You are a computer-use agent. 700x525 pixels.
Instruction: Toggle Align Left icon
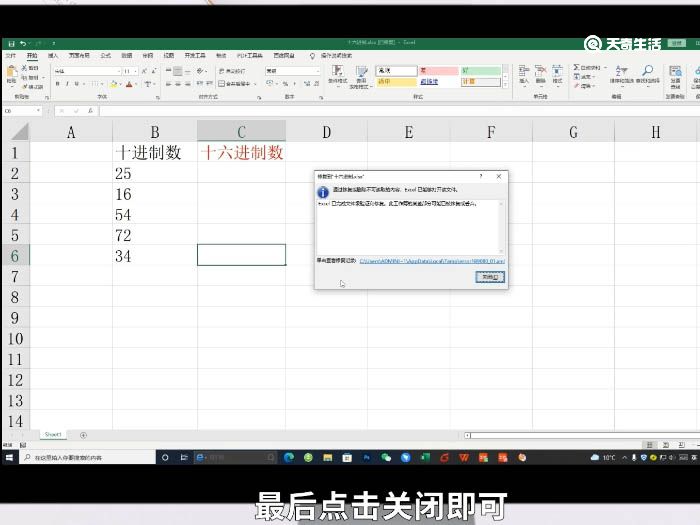point(168,83)
